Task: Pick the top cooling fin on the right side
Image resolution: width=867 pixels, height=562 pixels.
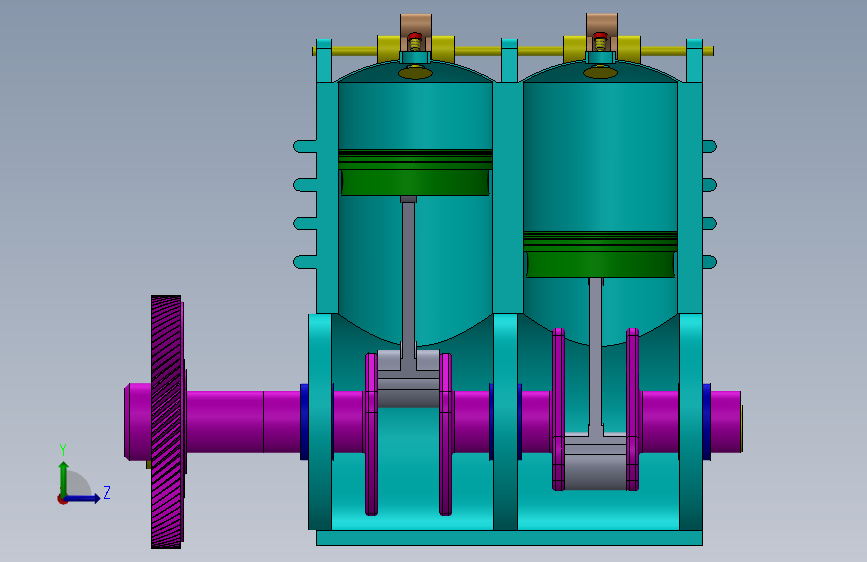Action: point(709,147)
